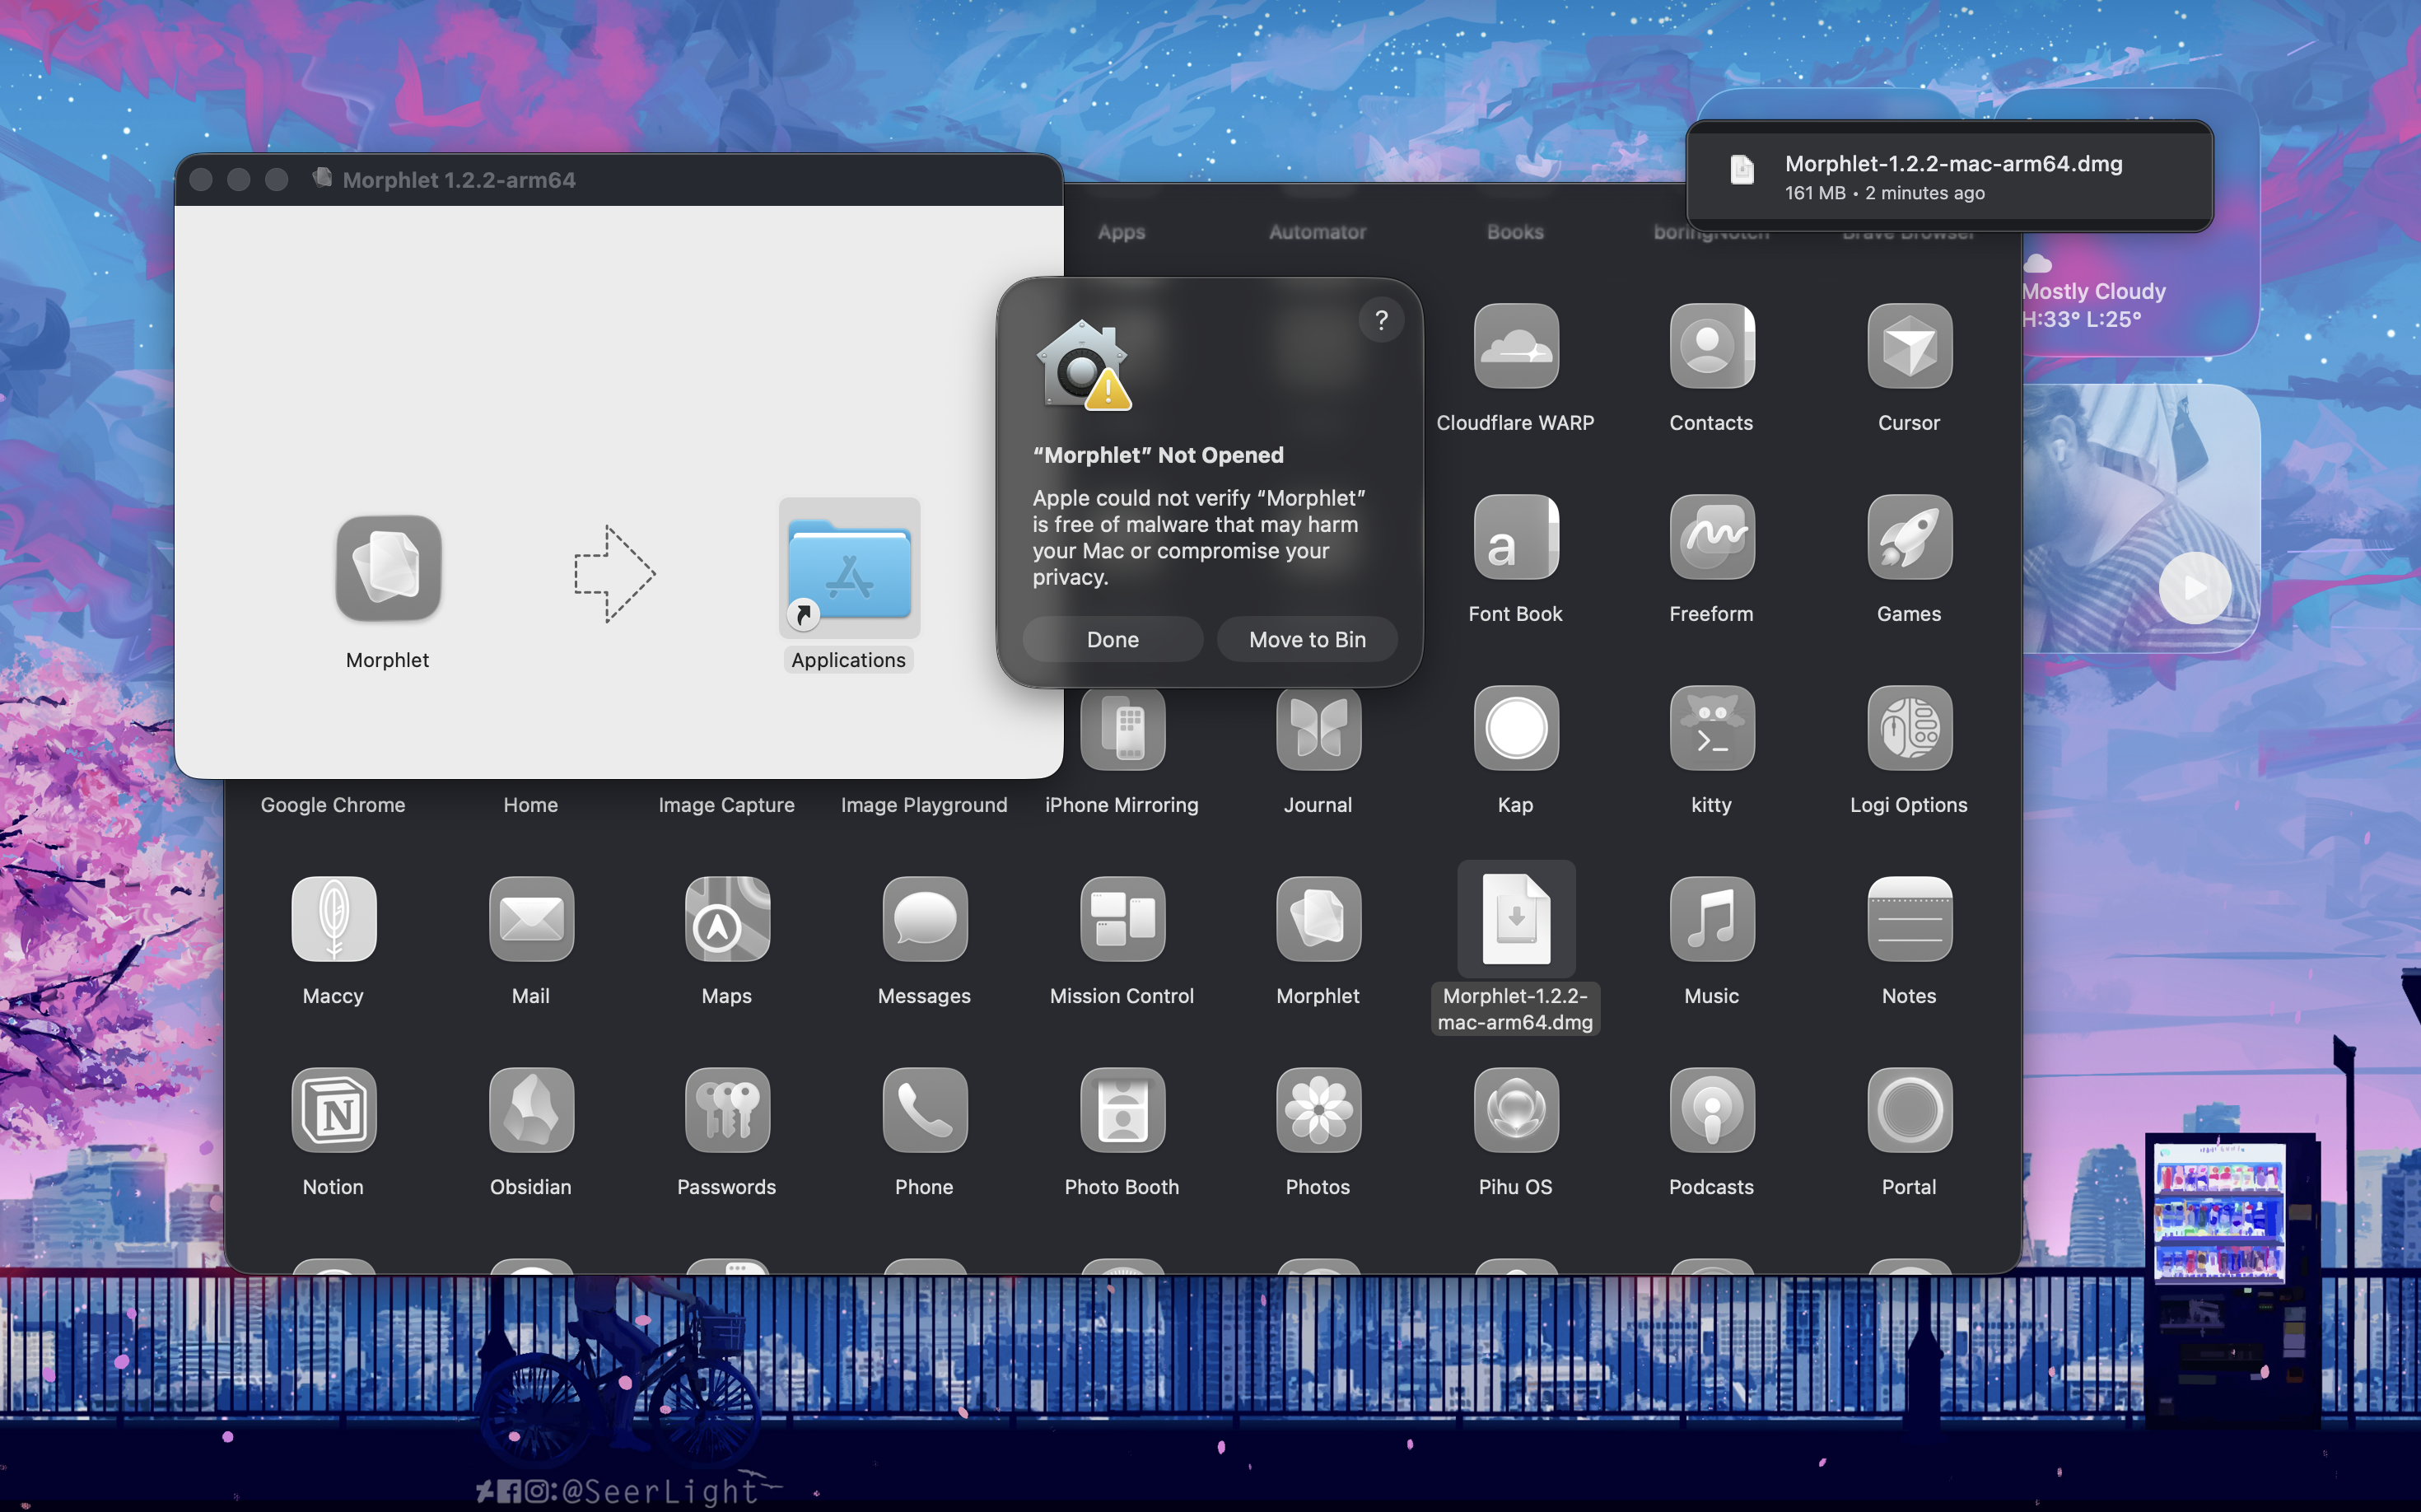Launch Pihu OS
The height and width of the screenshot is (1512, 2421).
click(1515, 1110)
